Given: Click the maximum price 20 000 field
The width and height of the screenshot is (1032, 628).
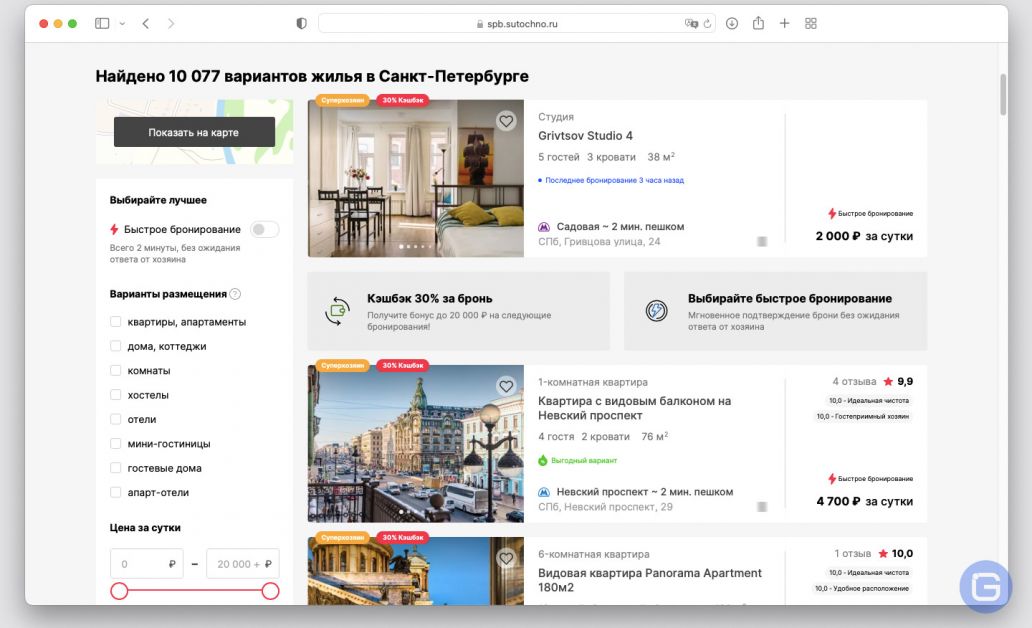Looking at the screenshot, I should 243,564.
